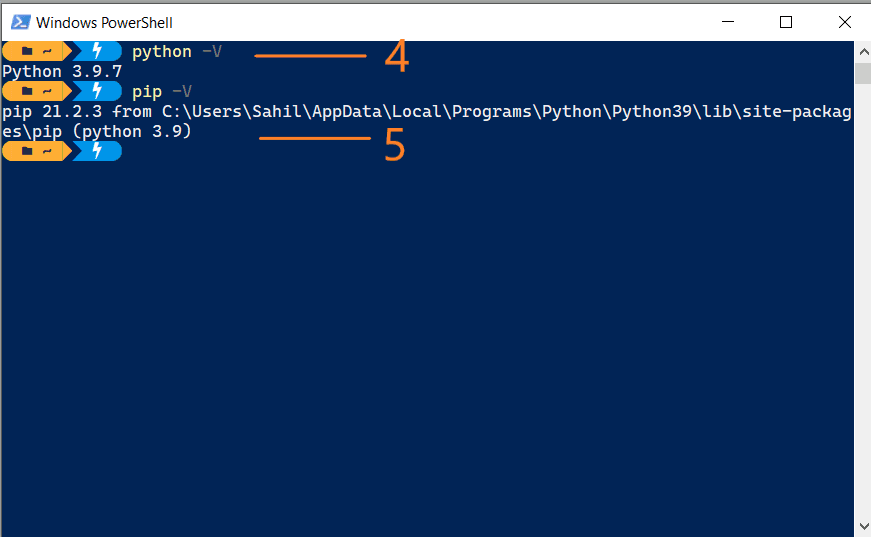Viewport: 871px width, 537px height.
Task: Click the scrollbar up arrow
Action: [862, 50]
